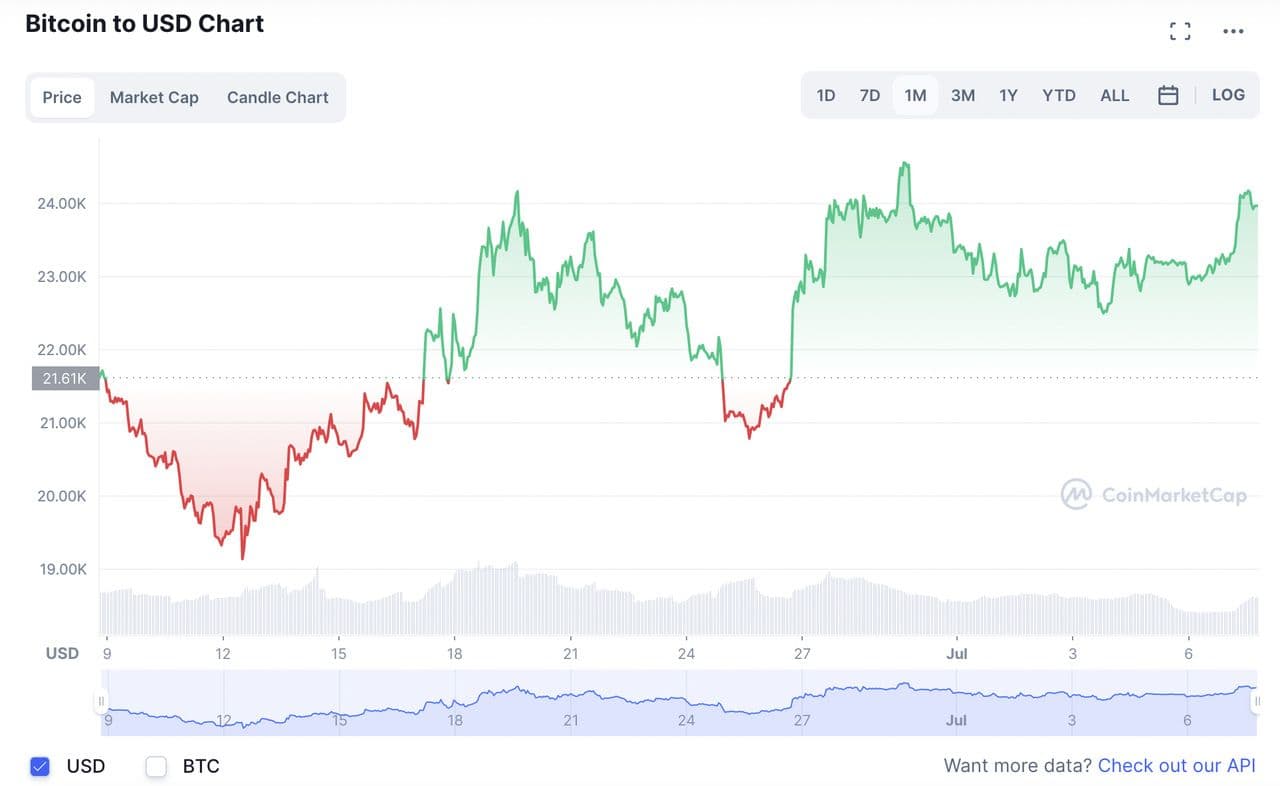1280x786 pixels.
Task: Show ALL time price history
Action: (1115, 96)
